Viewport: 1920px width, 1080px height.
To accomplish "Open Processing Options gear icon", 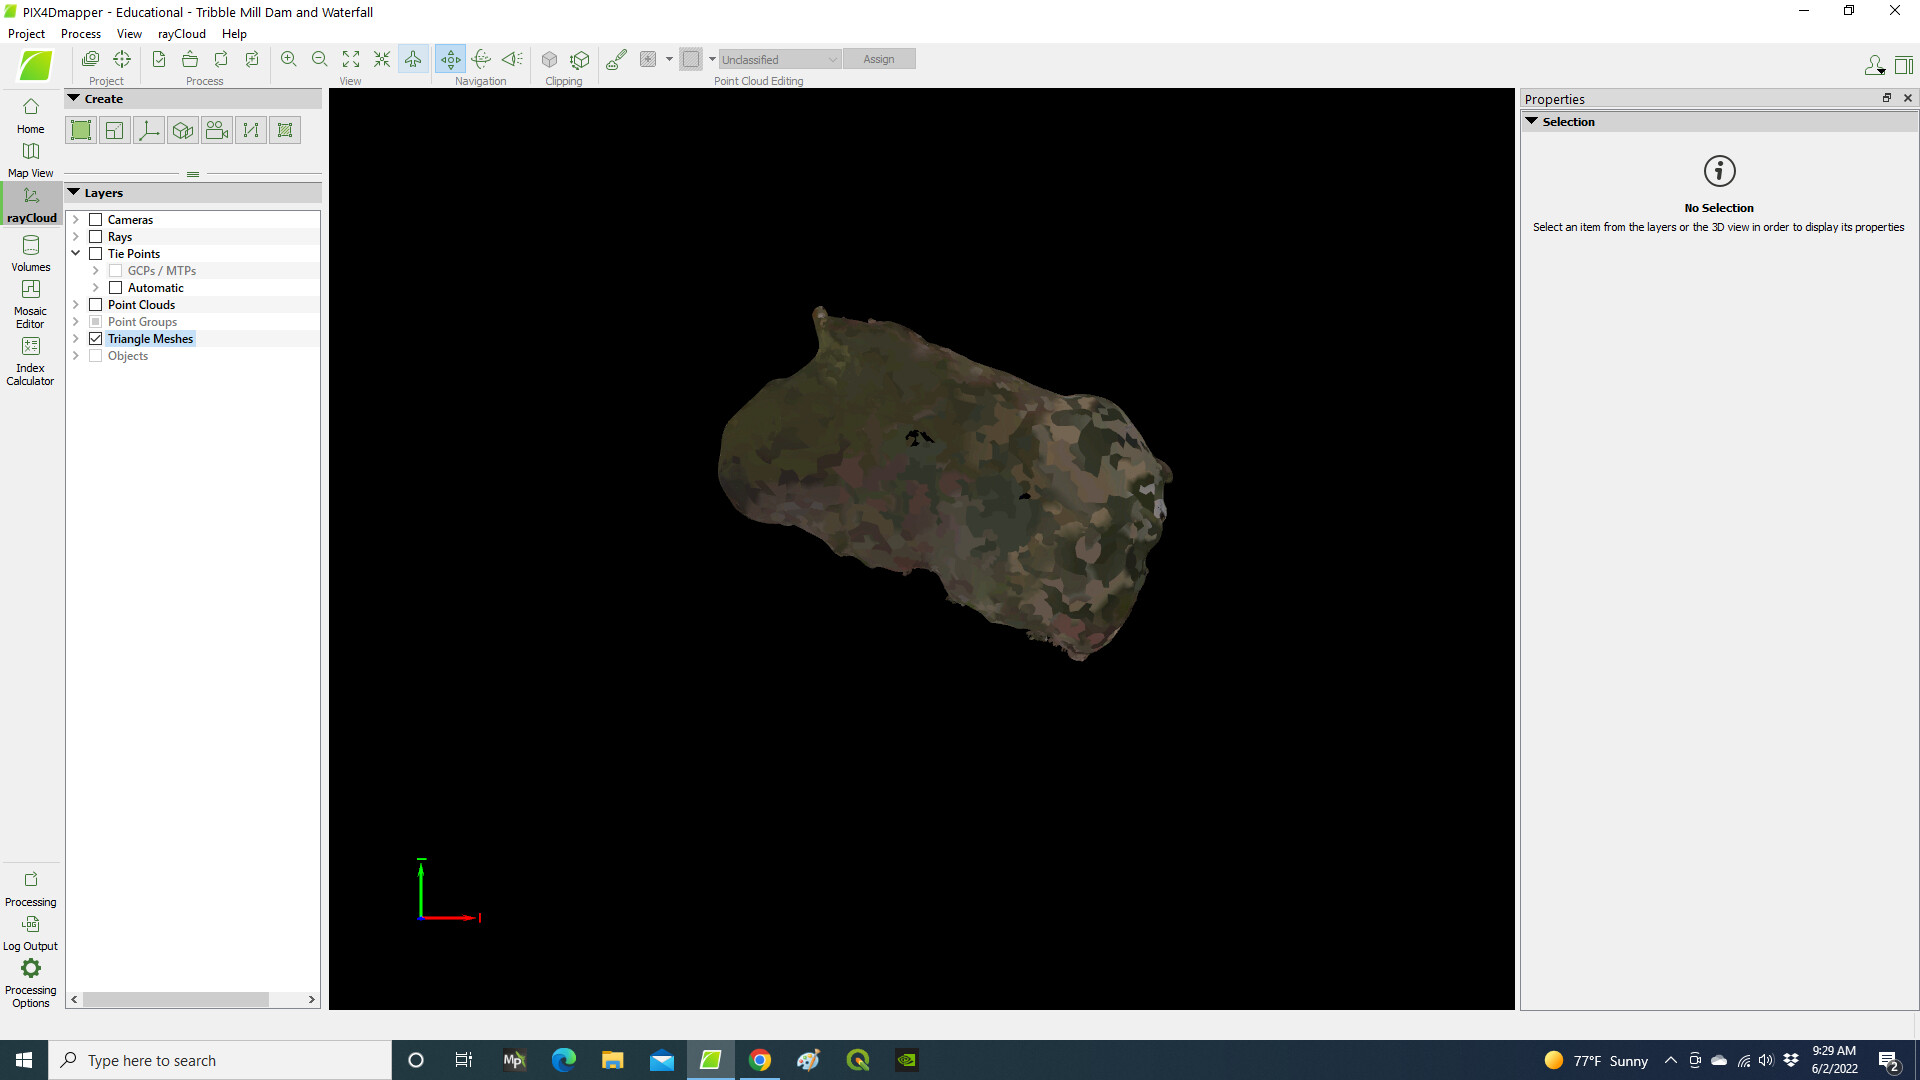I will [31, 969].
